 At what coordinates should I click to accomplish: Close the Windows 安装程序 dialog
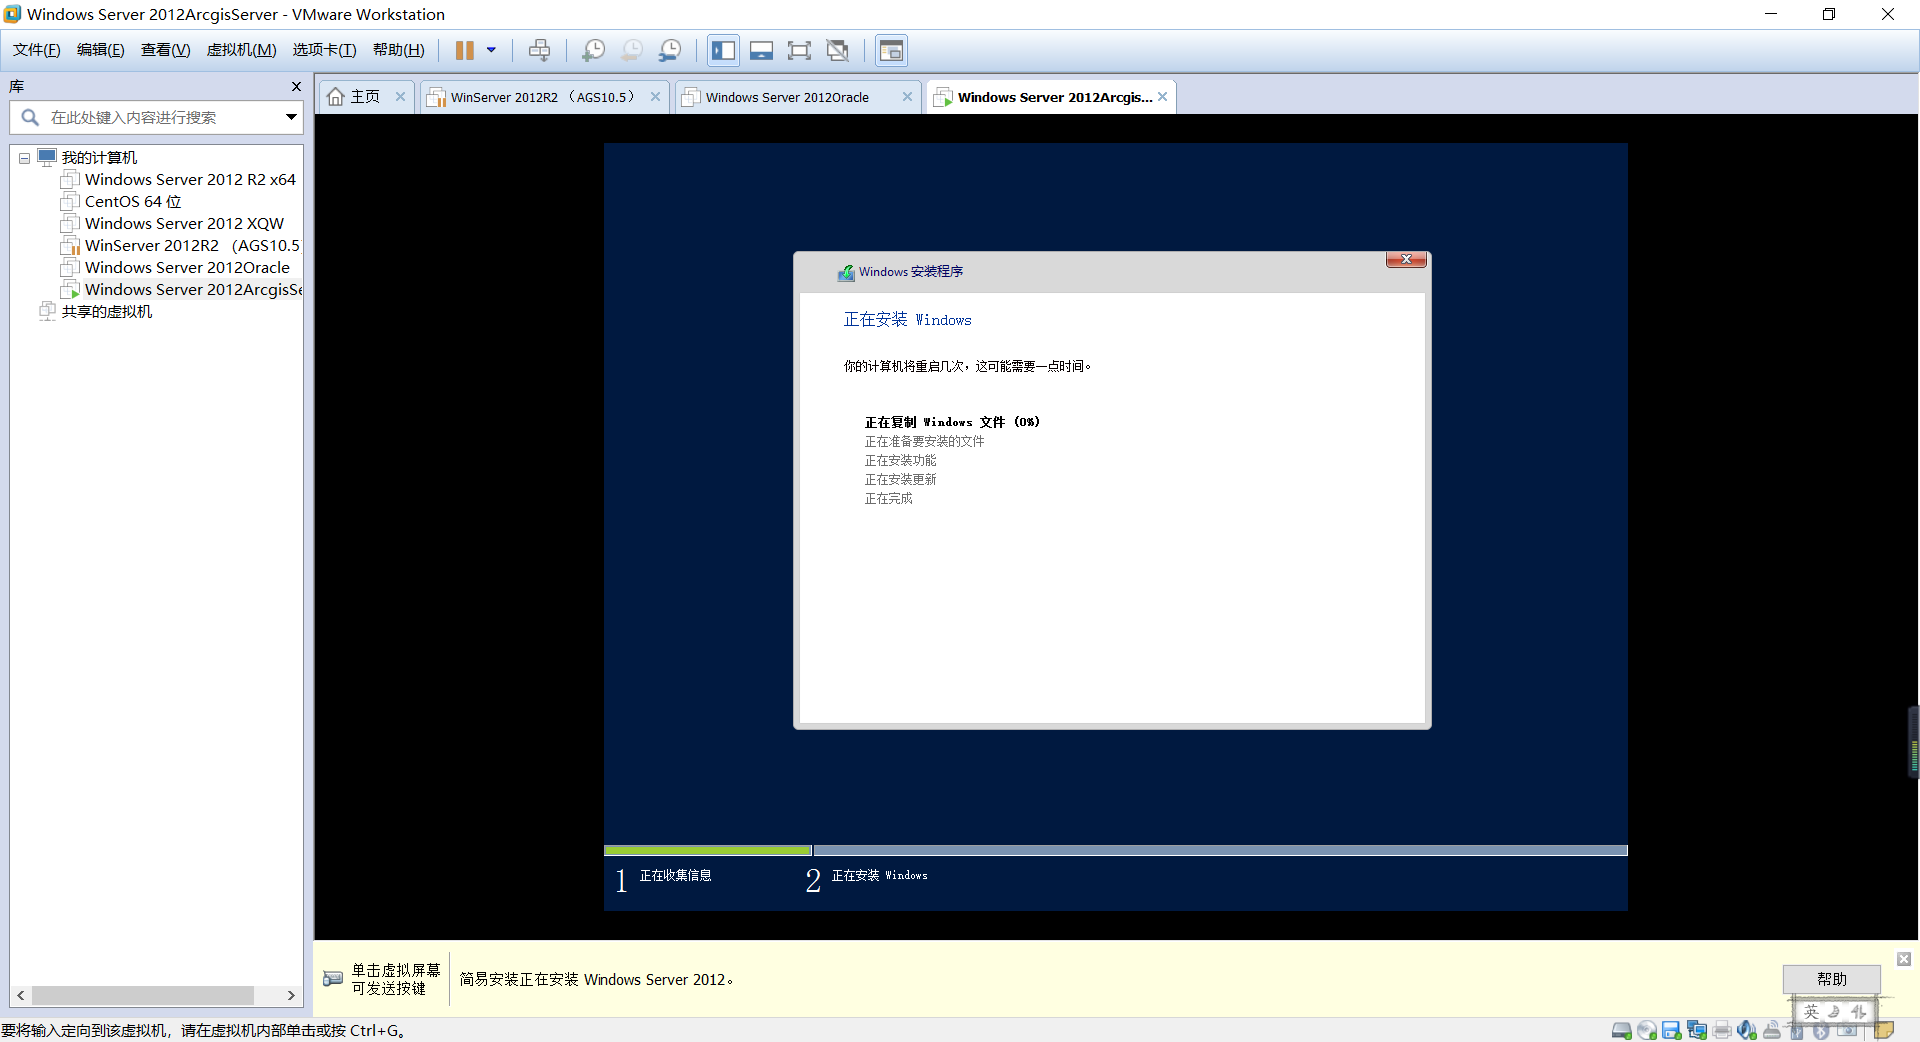point(1406,260)
